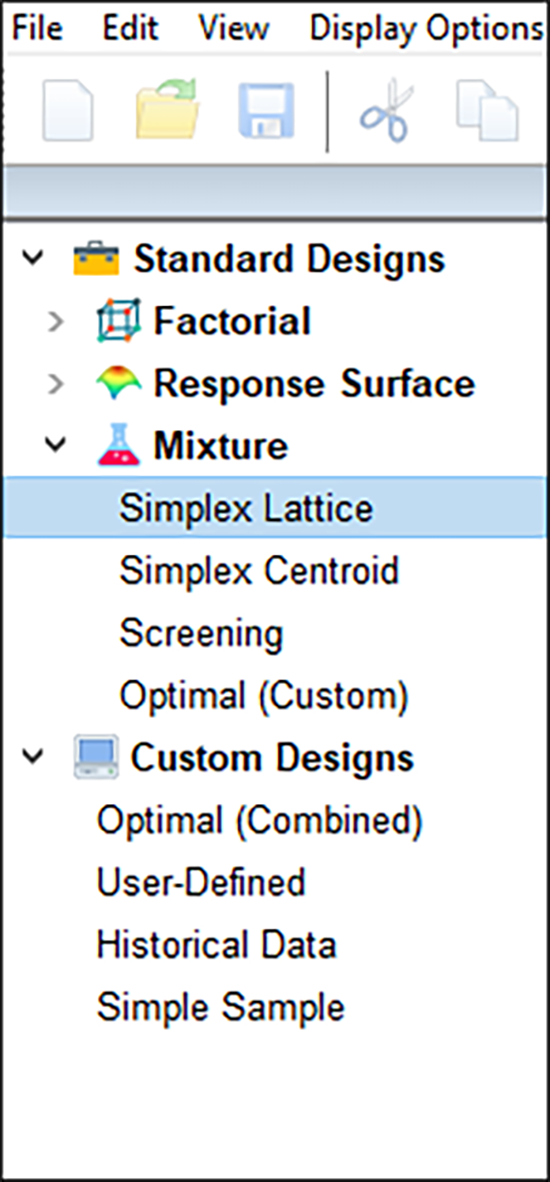Viewport: 550px width, 1182px height.
Task: Select Historical Data design
Action: [216, 945]
